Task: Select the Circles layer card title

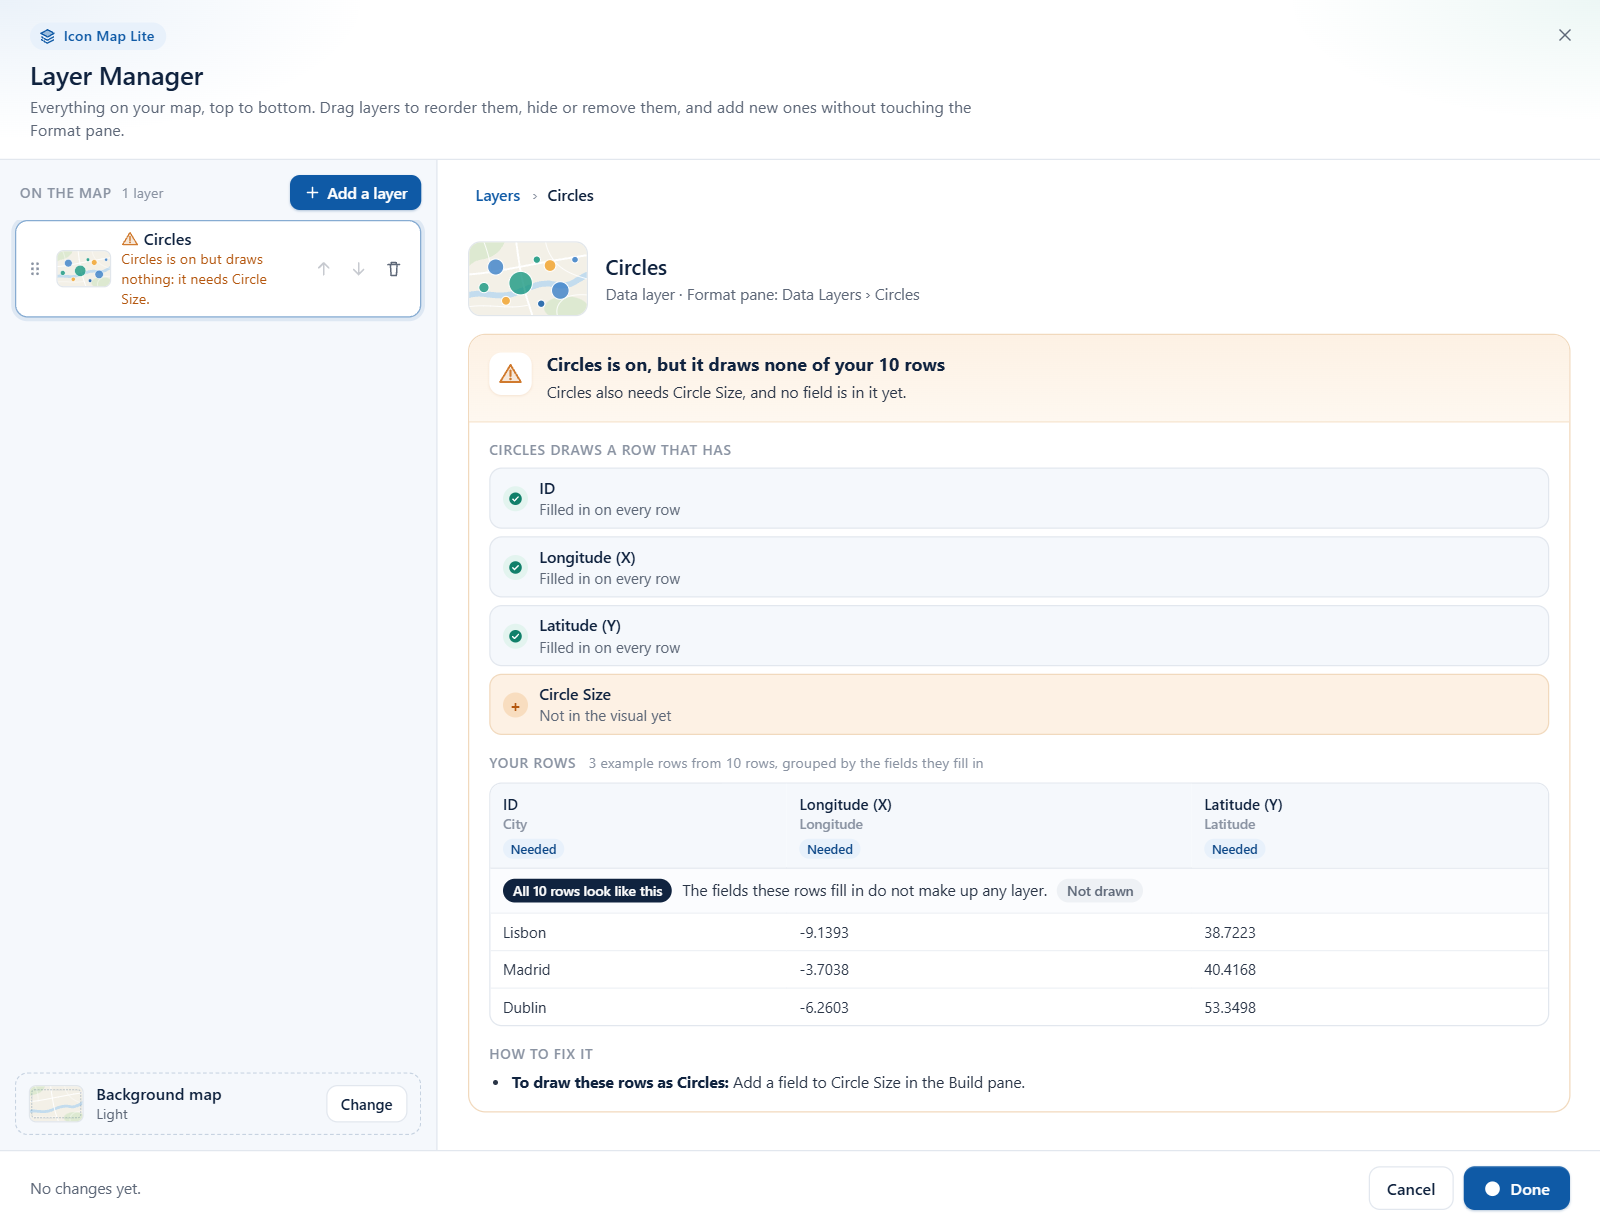Action: 168,240
